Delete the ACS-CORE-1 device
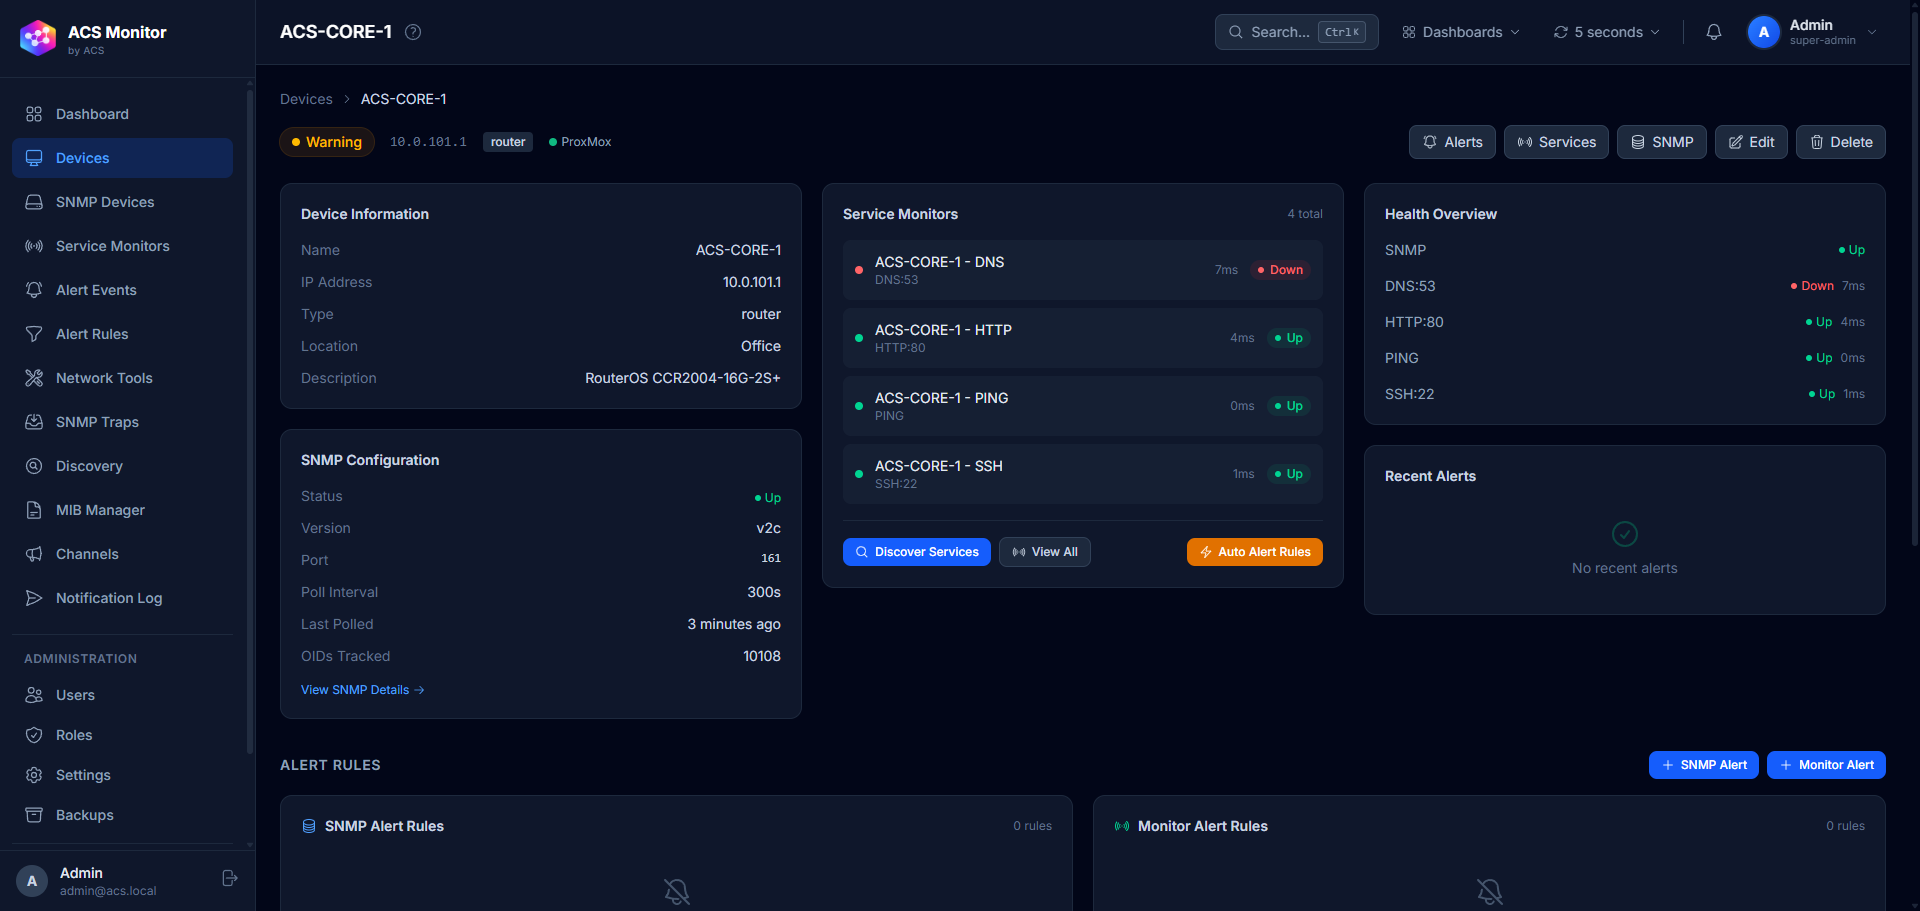1920x911 pixels. coord(1841,142)
